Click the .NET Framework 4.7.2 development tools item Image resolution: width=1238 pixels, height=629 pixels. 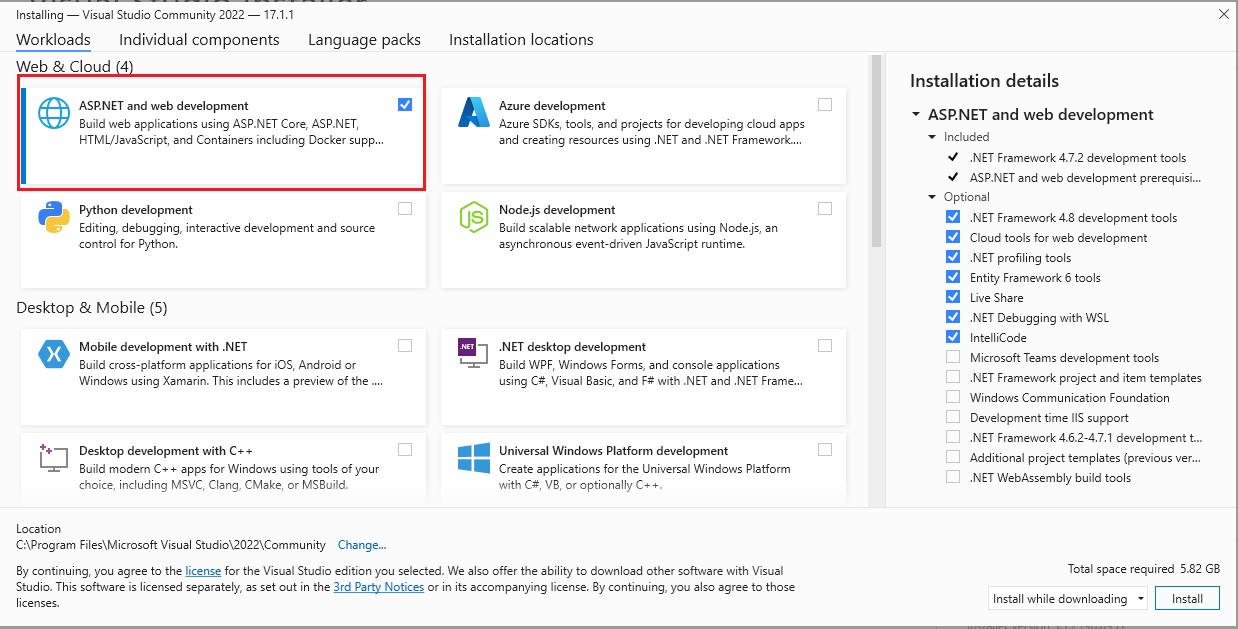click(x=1078, y=157)
